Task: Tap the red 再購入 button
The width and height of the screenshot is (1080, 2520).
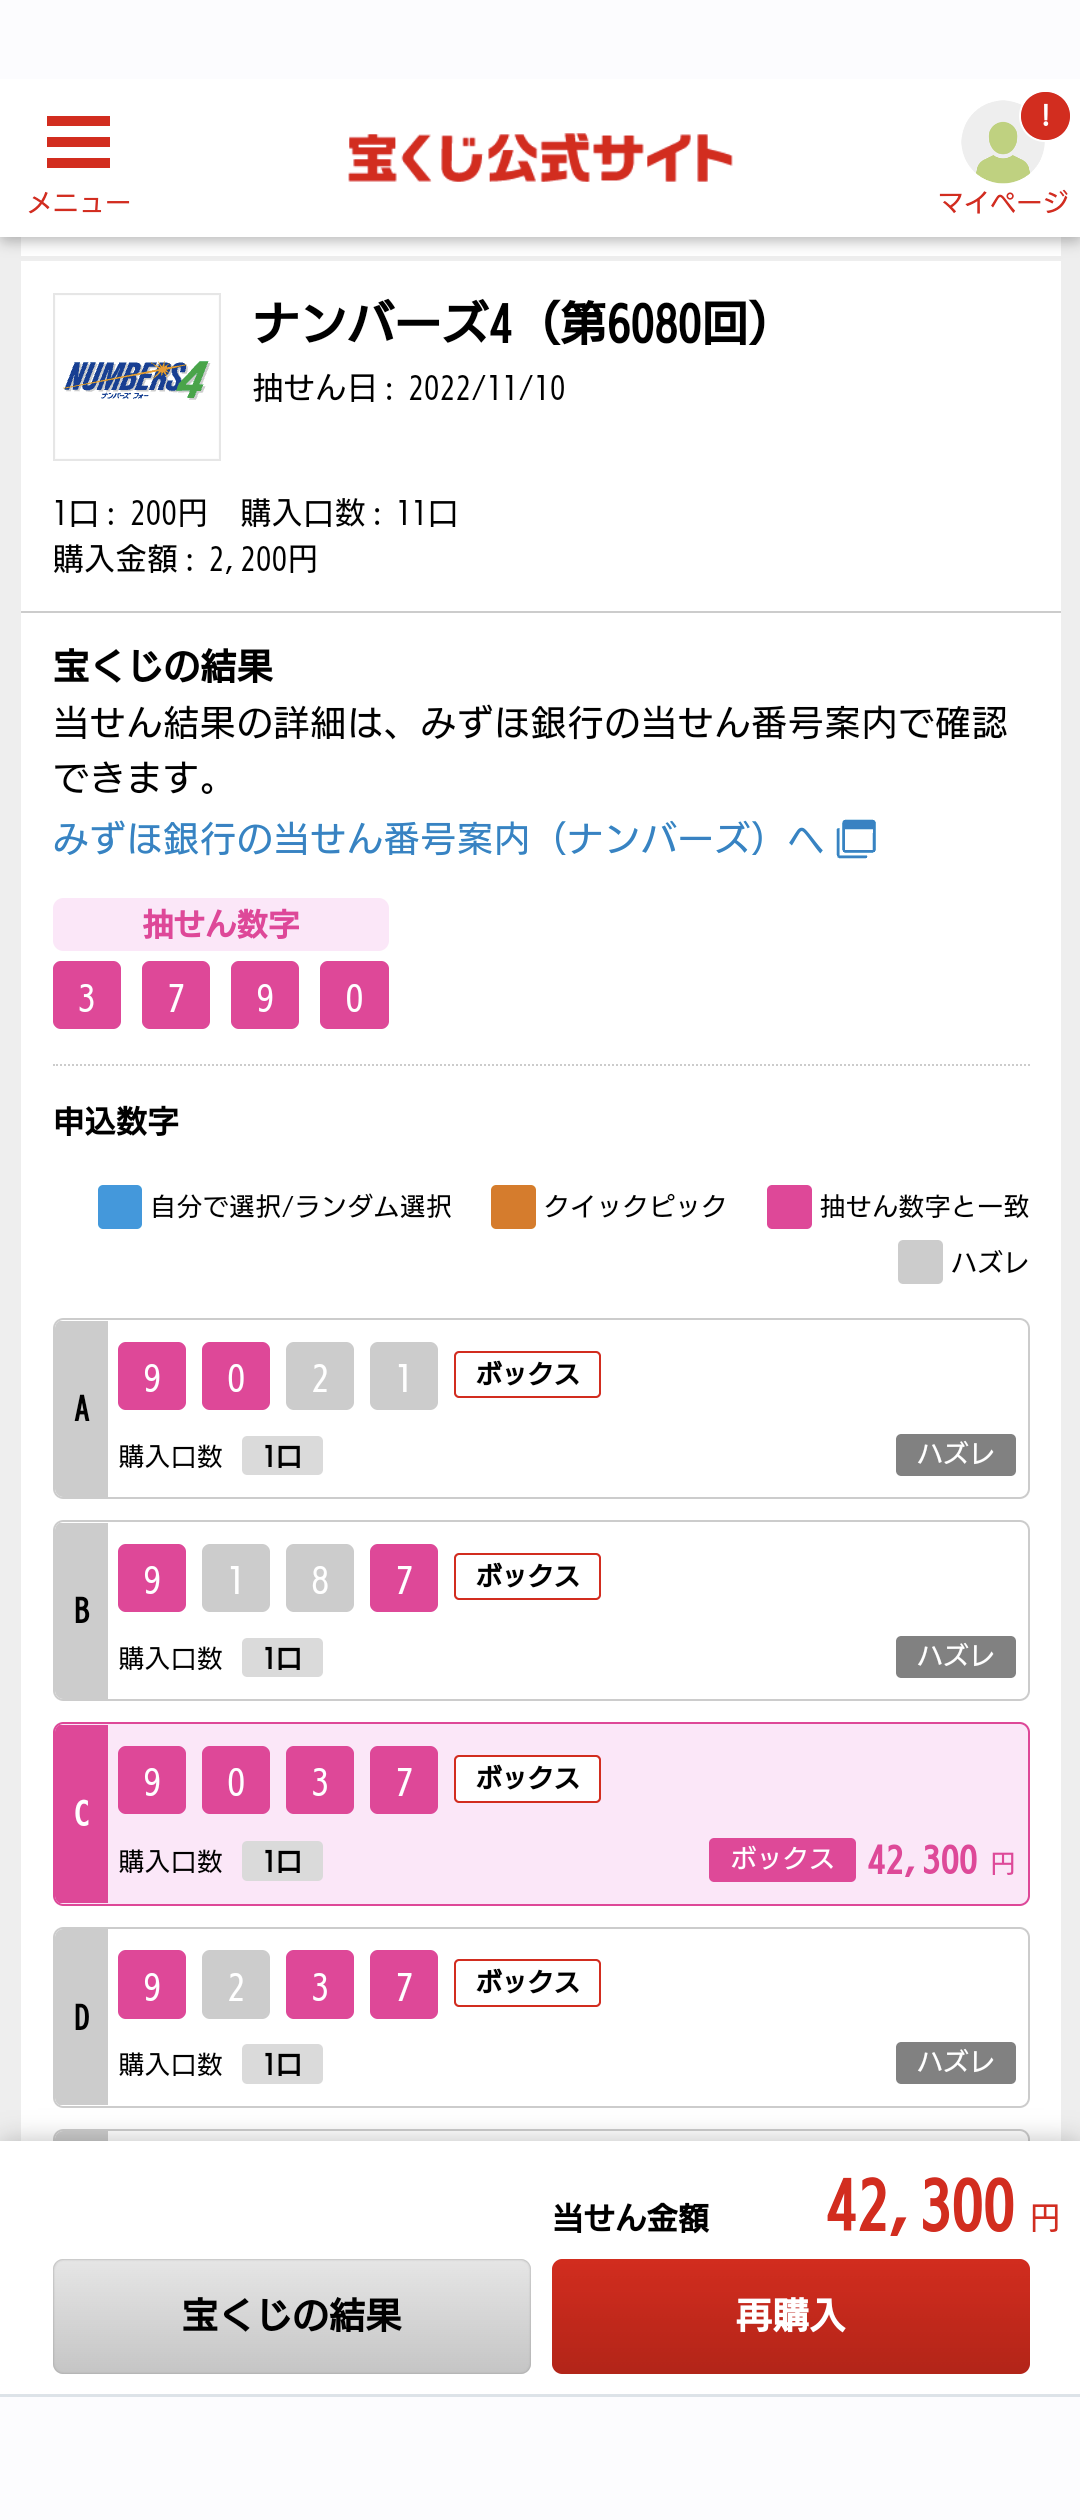Action: coord(791,2316)
